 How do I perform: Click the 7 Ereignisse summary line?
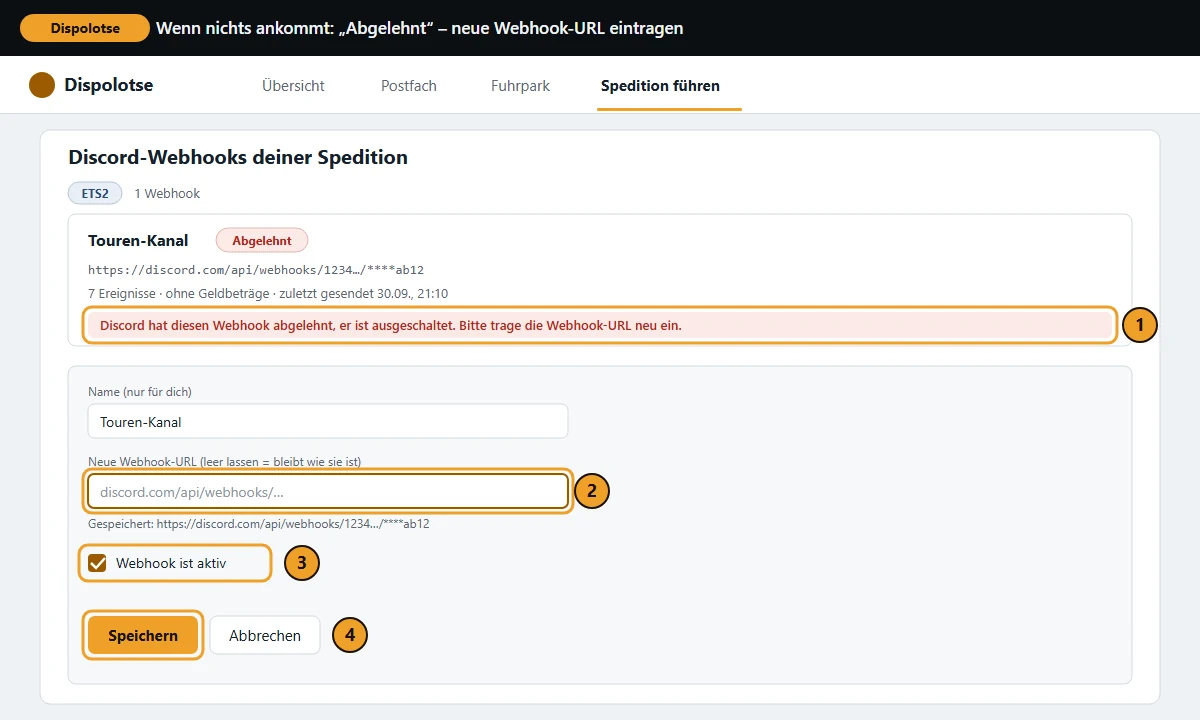pyautogui.click(x=268, y=293)
